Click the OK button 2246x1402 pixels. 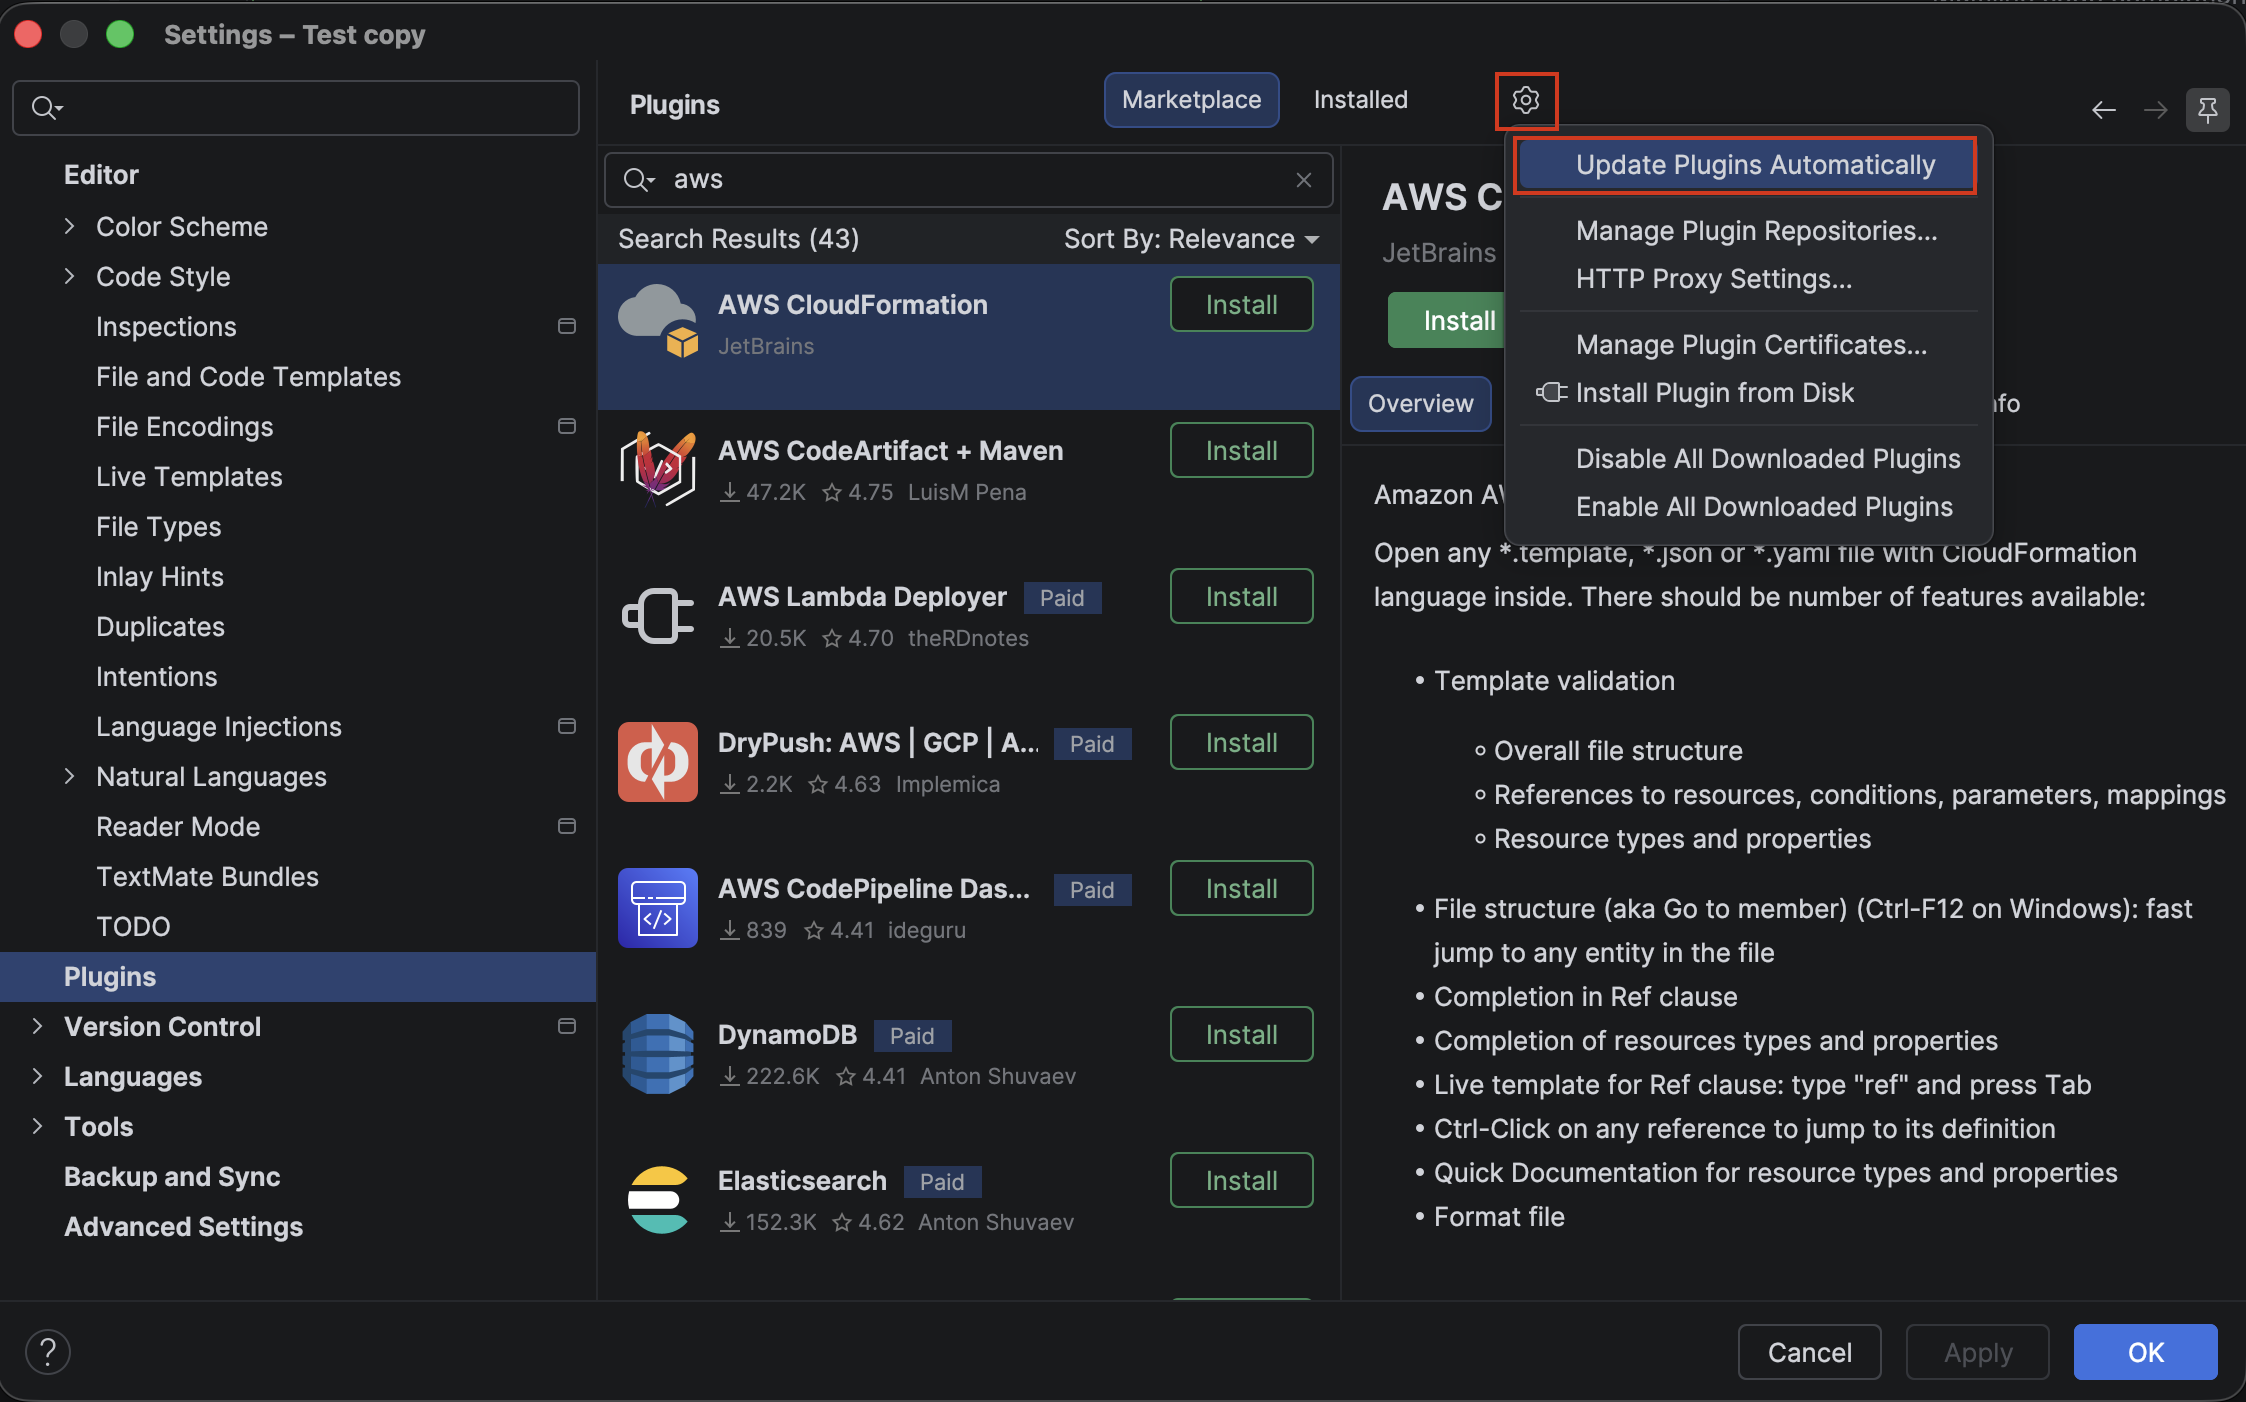(2146, 1353)
